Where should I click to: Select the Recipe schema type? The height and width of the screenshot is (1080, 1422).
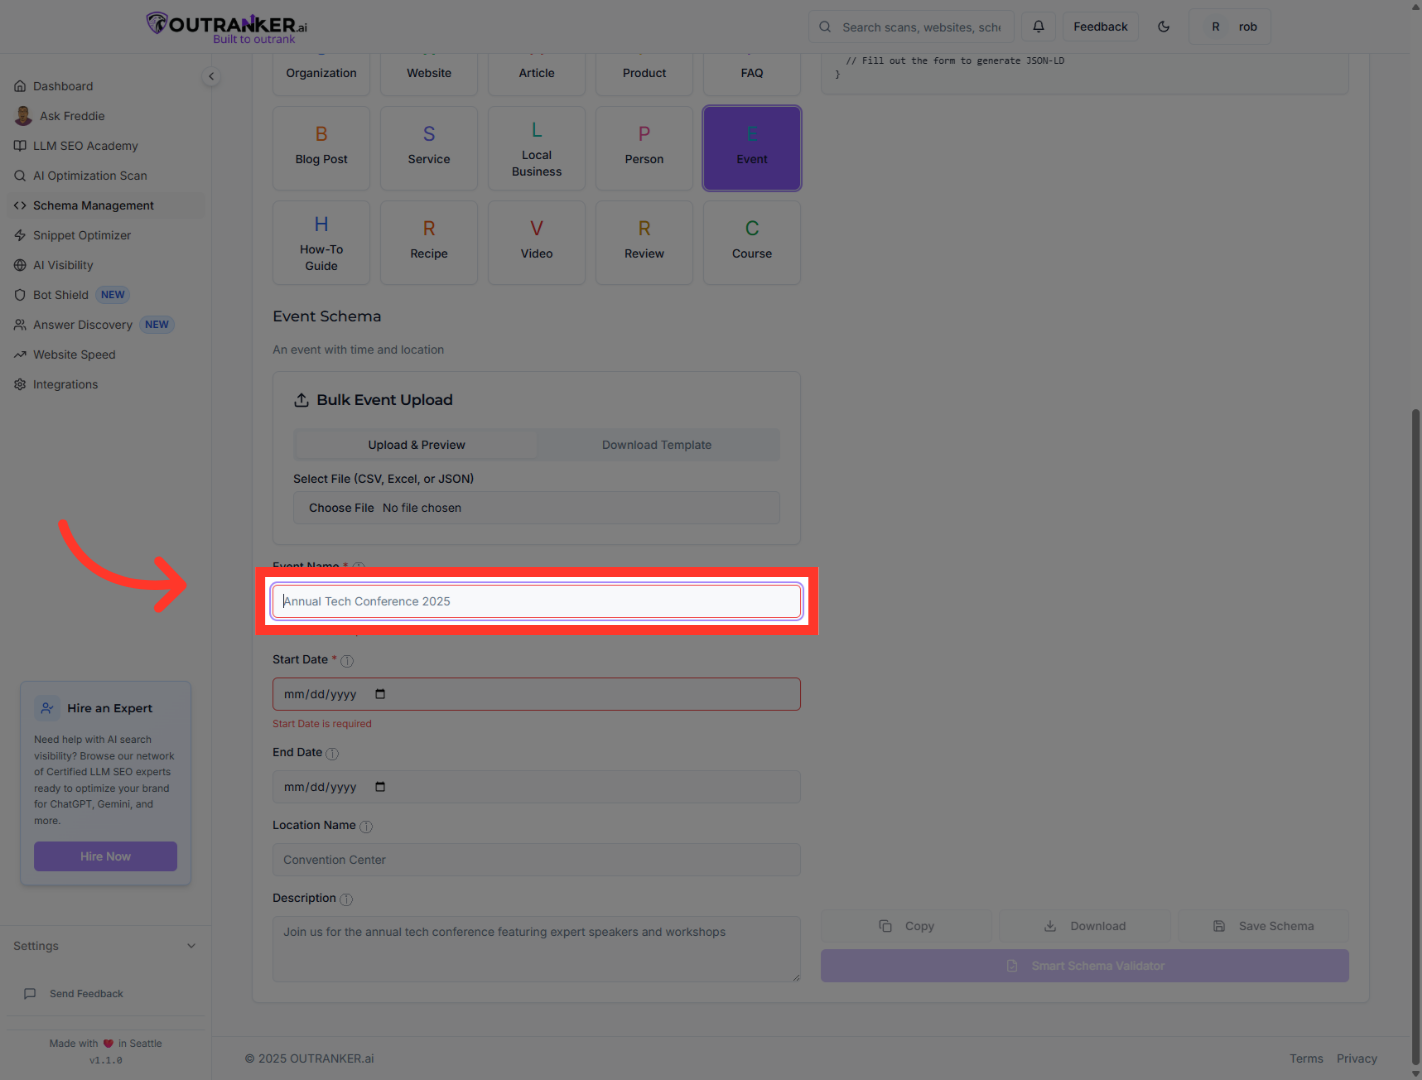(x=429, y=242)
